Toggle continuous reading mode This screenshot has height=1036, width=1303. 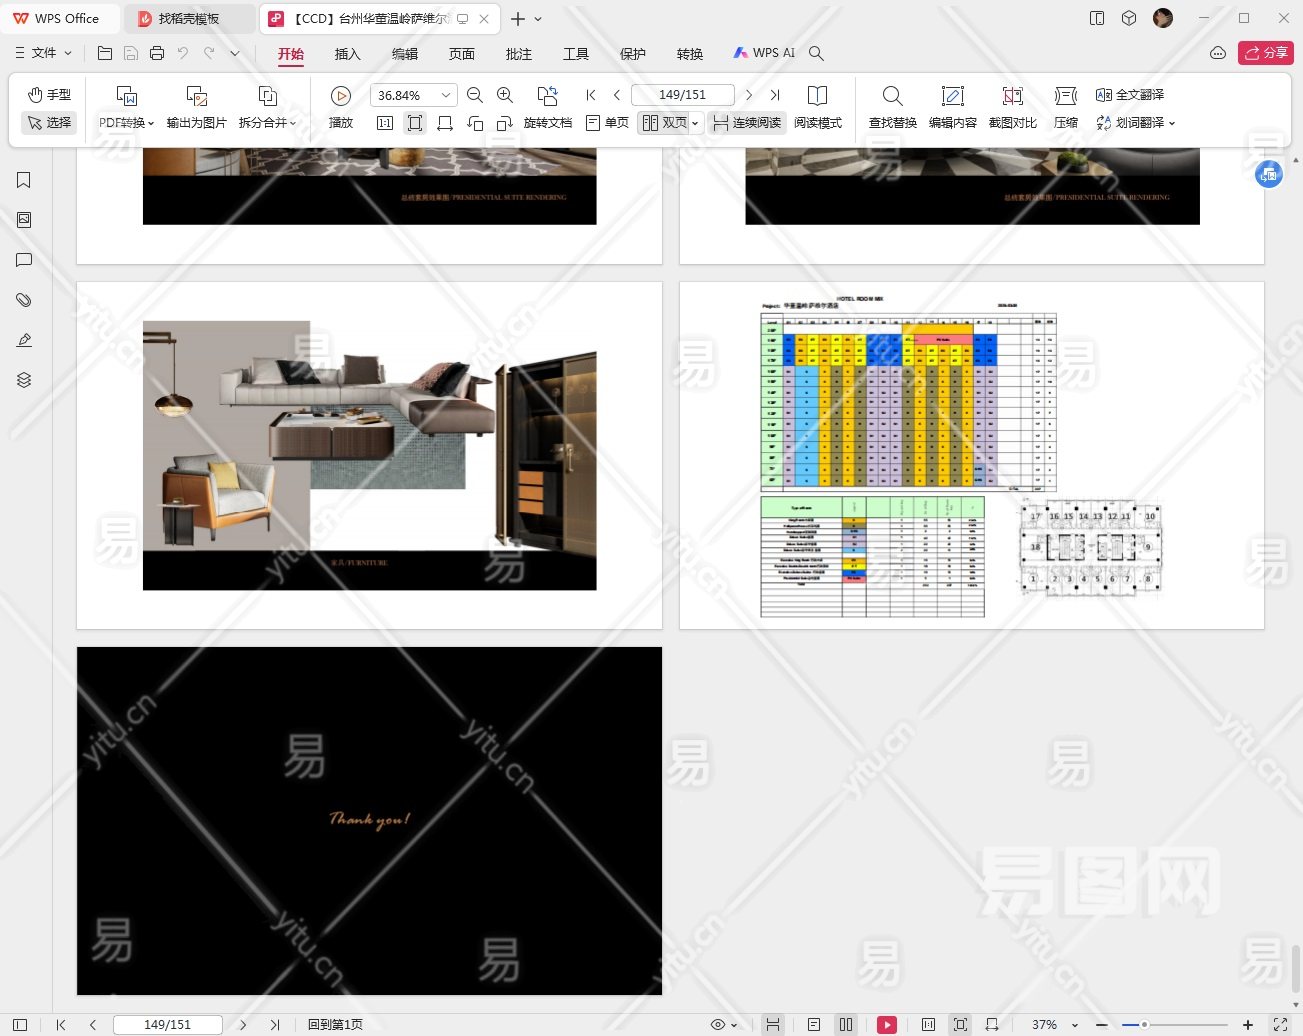(747, 123)
